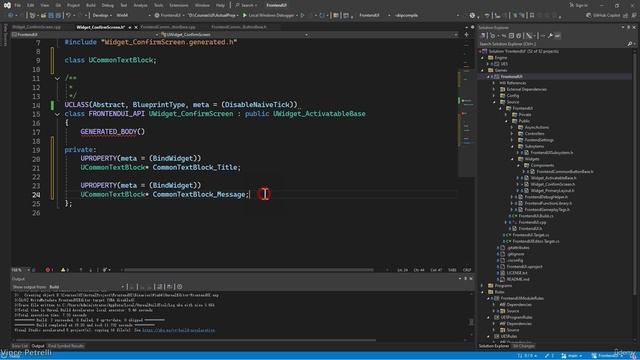Select Widget_PrimaryLayout.h file

(x=552, y=191)
